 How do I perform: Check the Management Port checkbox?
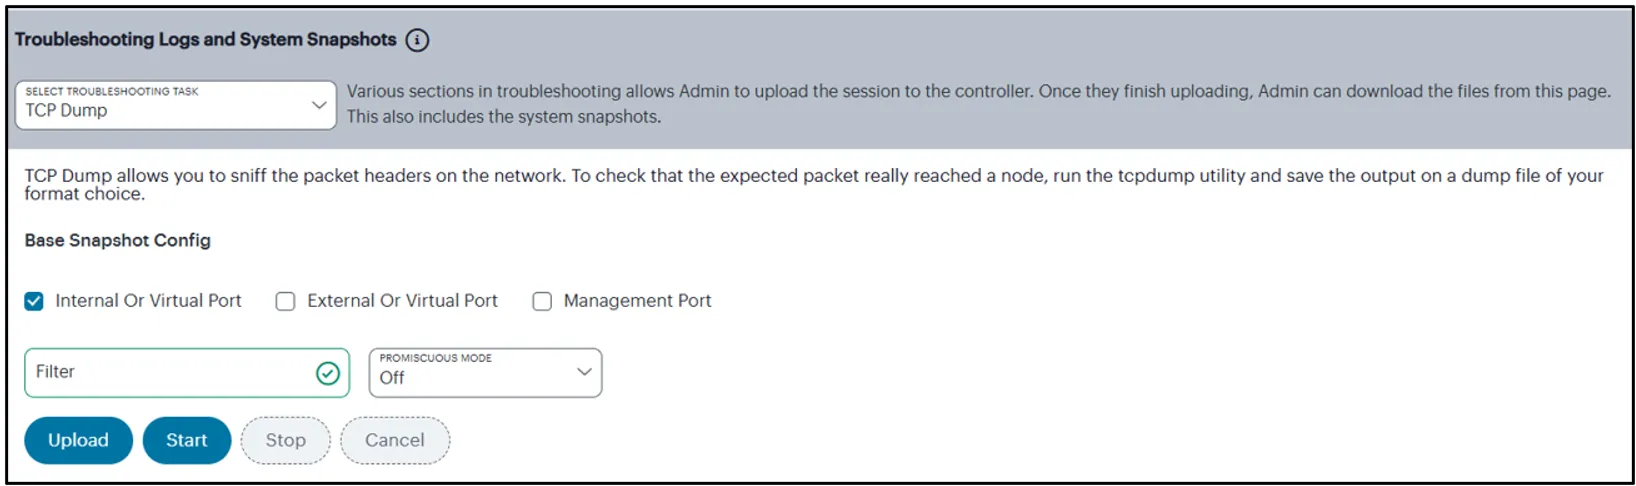[x=542, y=301]
